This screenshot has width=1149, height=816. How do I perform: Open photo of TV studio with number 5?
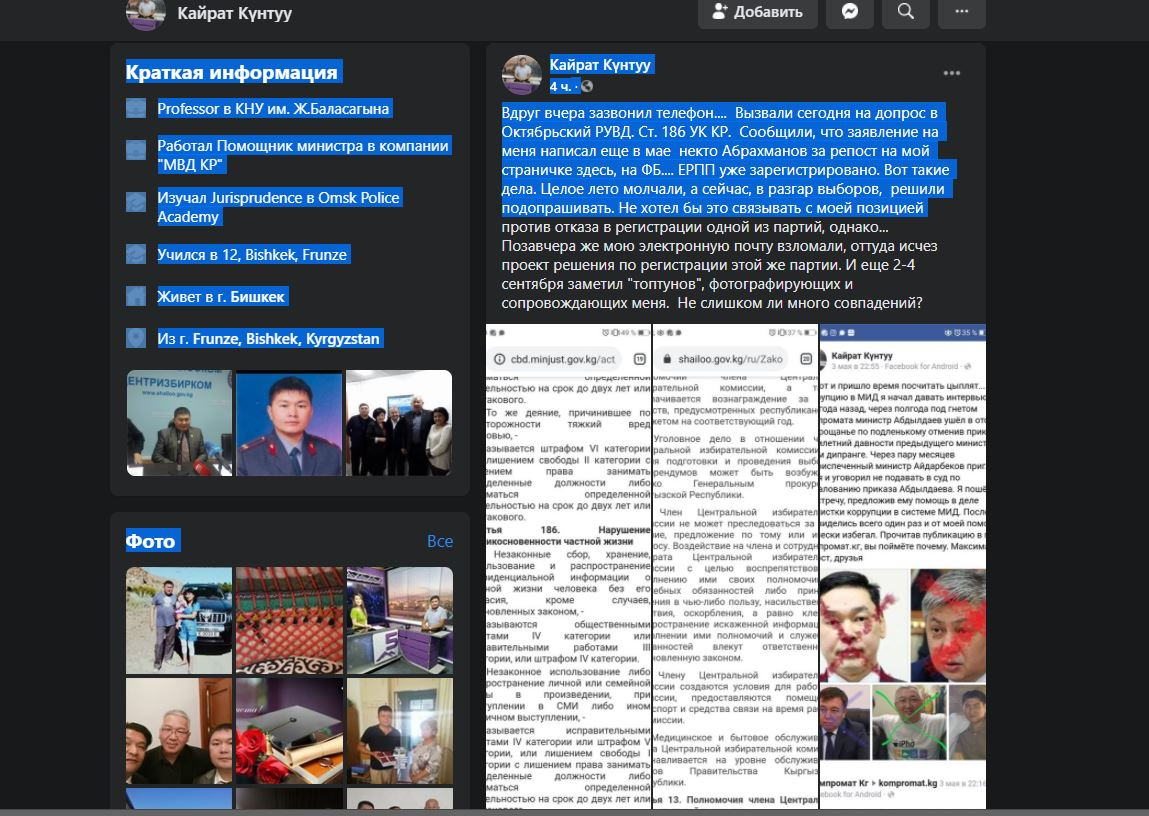click(x=399, y=620)
